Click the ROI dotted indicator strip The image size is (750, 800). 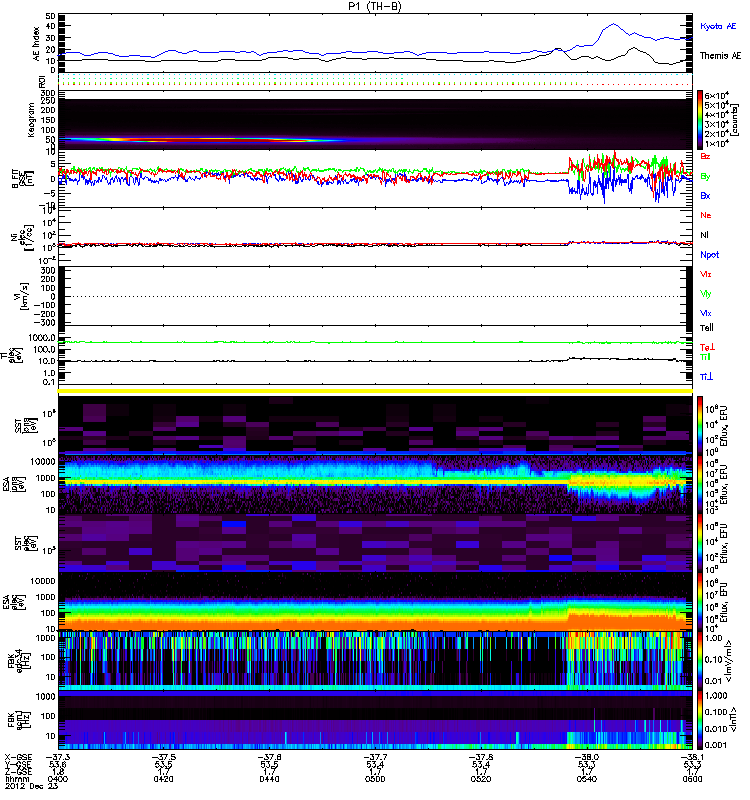pyautogui.click(x=375, y=80)
